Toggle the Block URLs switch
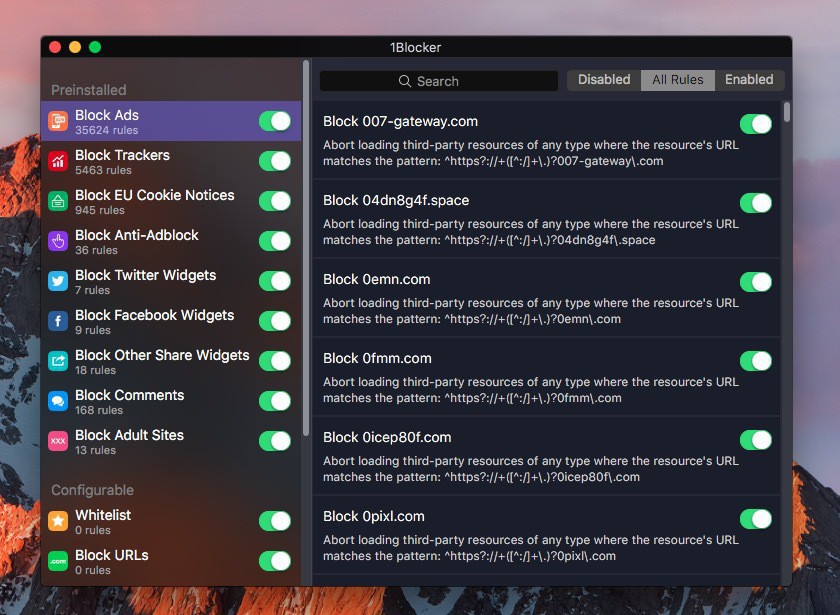The height and width of the screenshot is (615, 840). tap(275, 561)
